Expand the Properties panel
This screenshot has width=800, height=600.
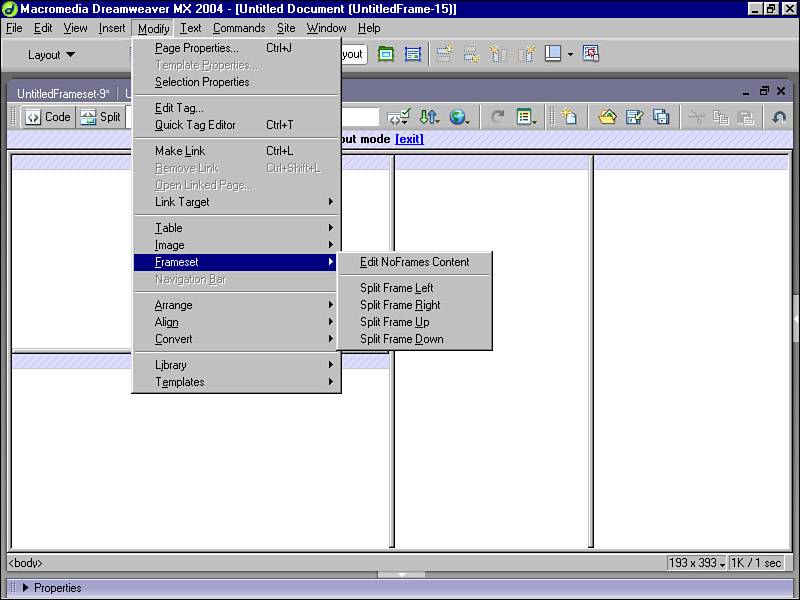(27, 588)
